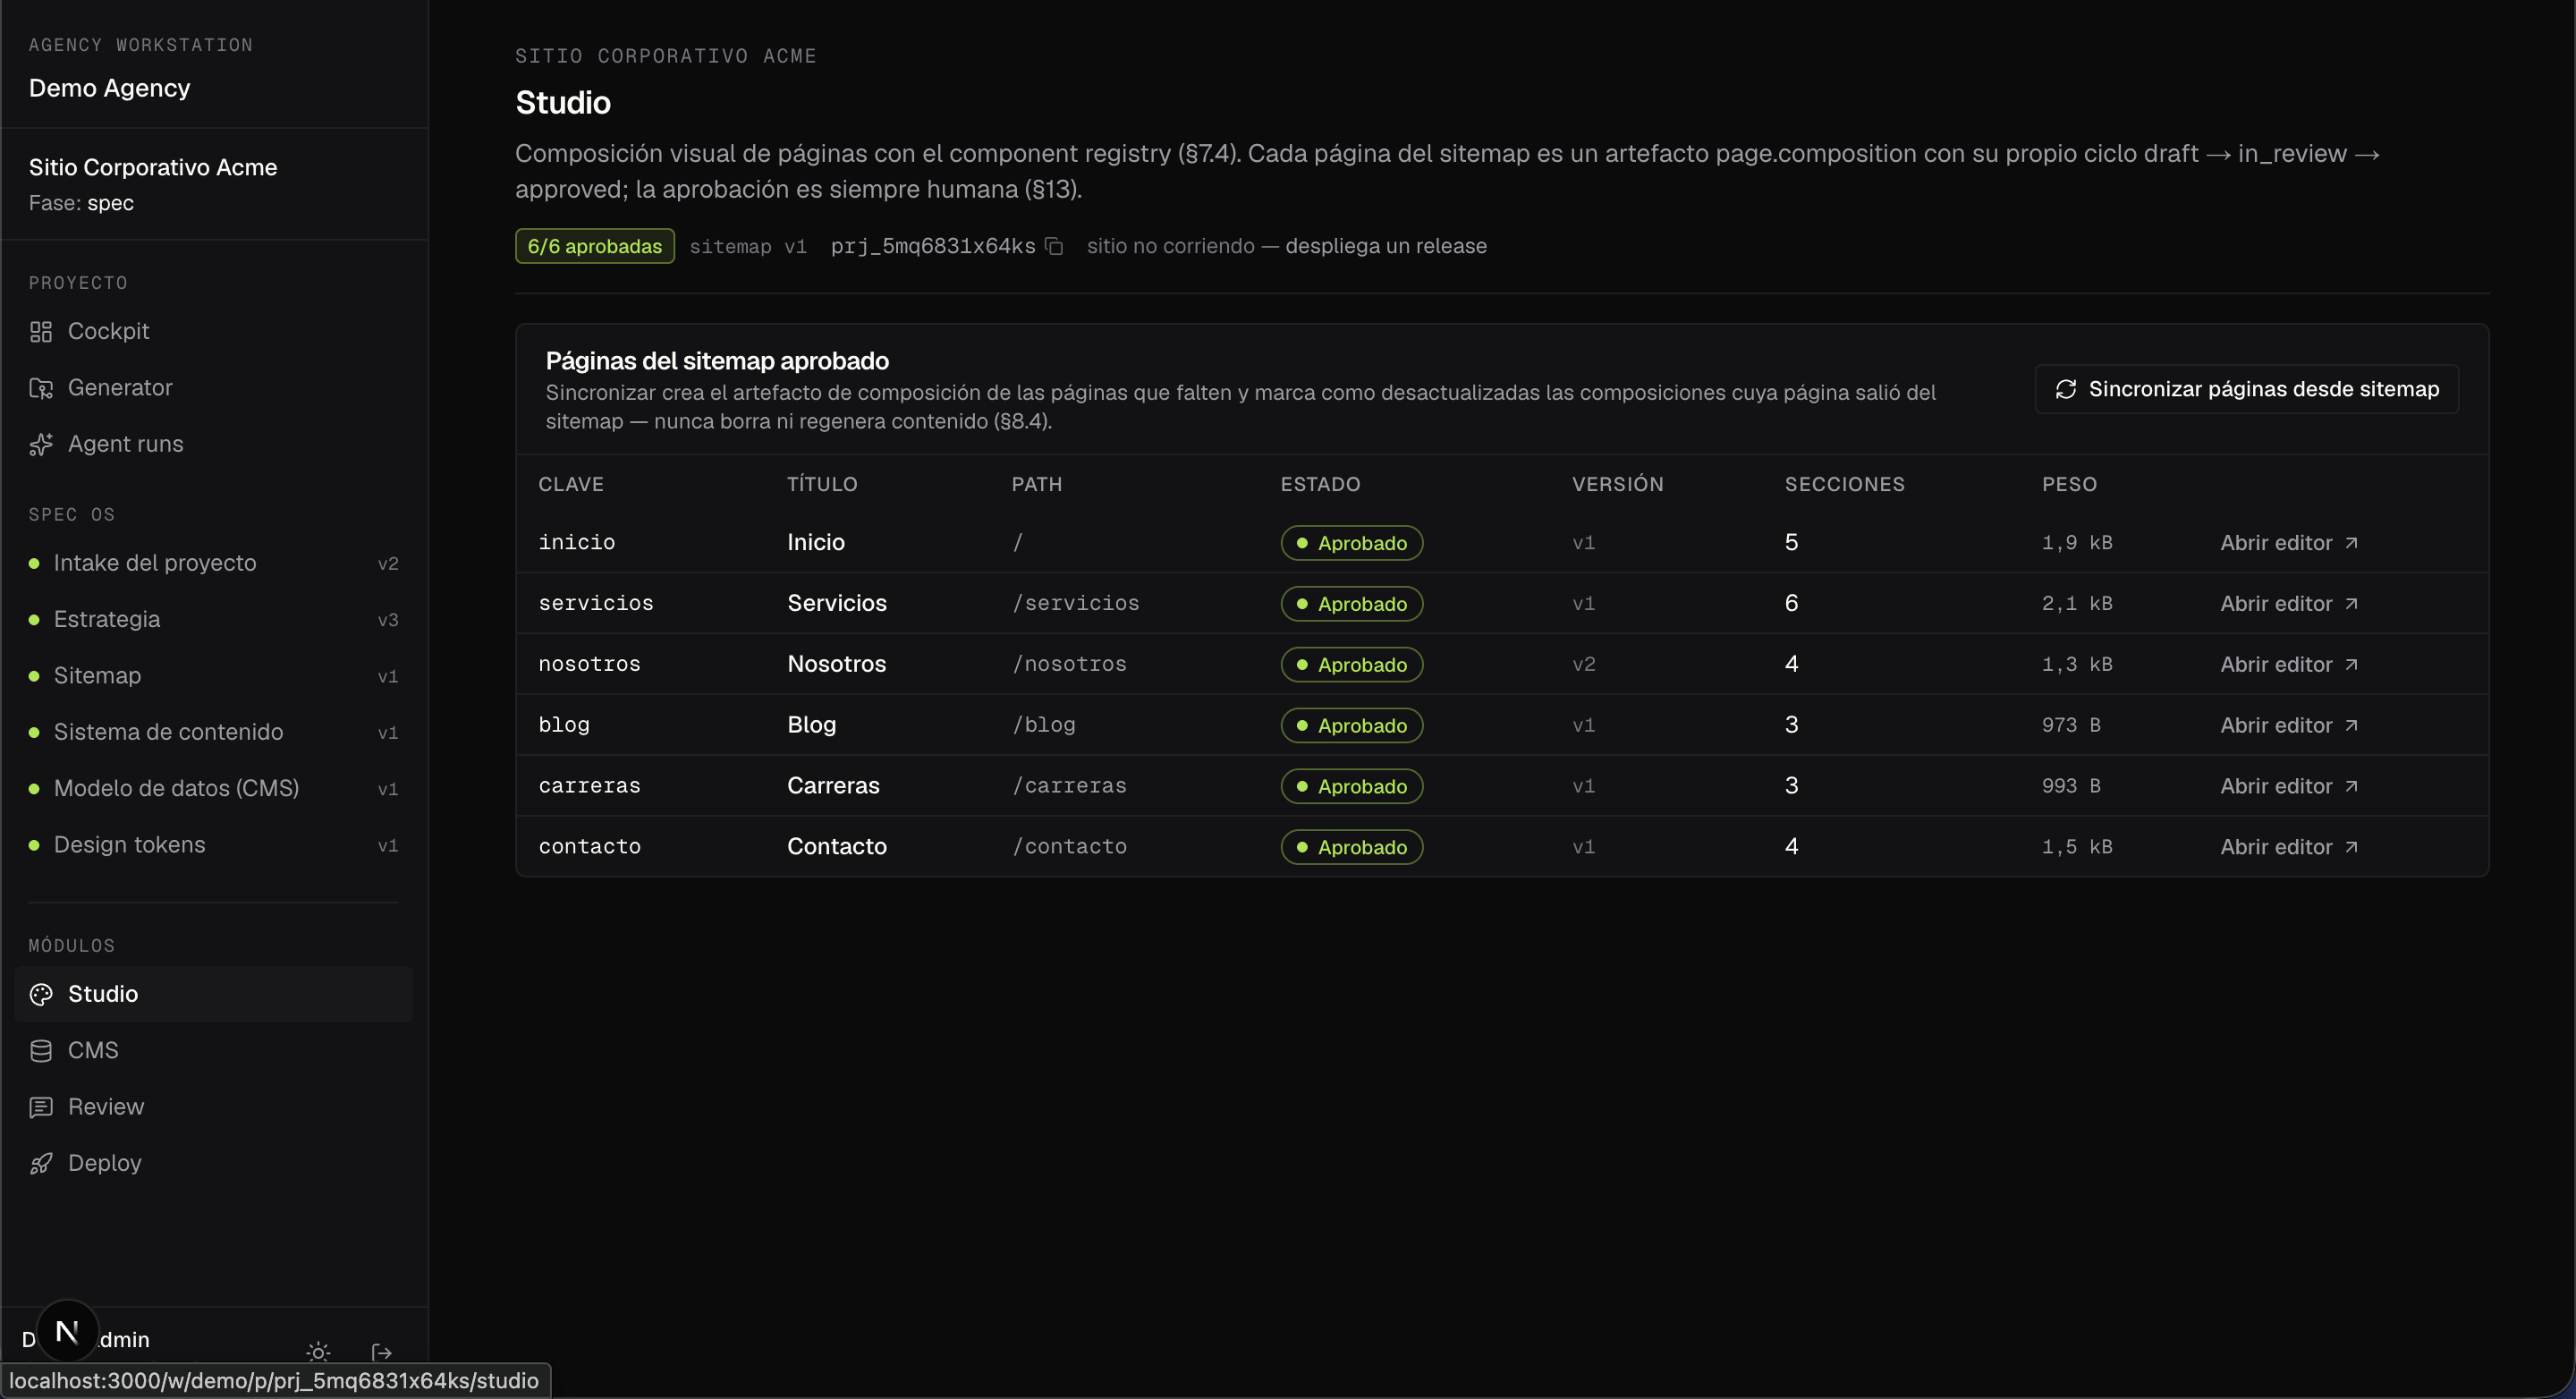Open Intake del proyecto spec
This screenshot has width=2576, height=1399.
point(214,563)
